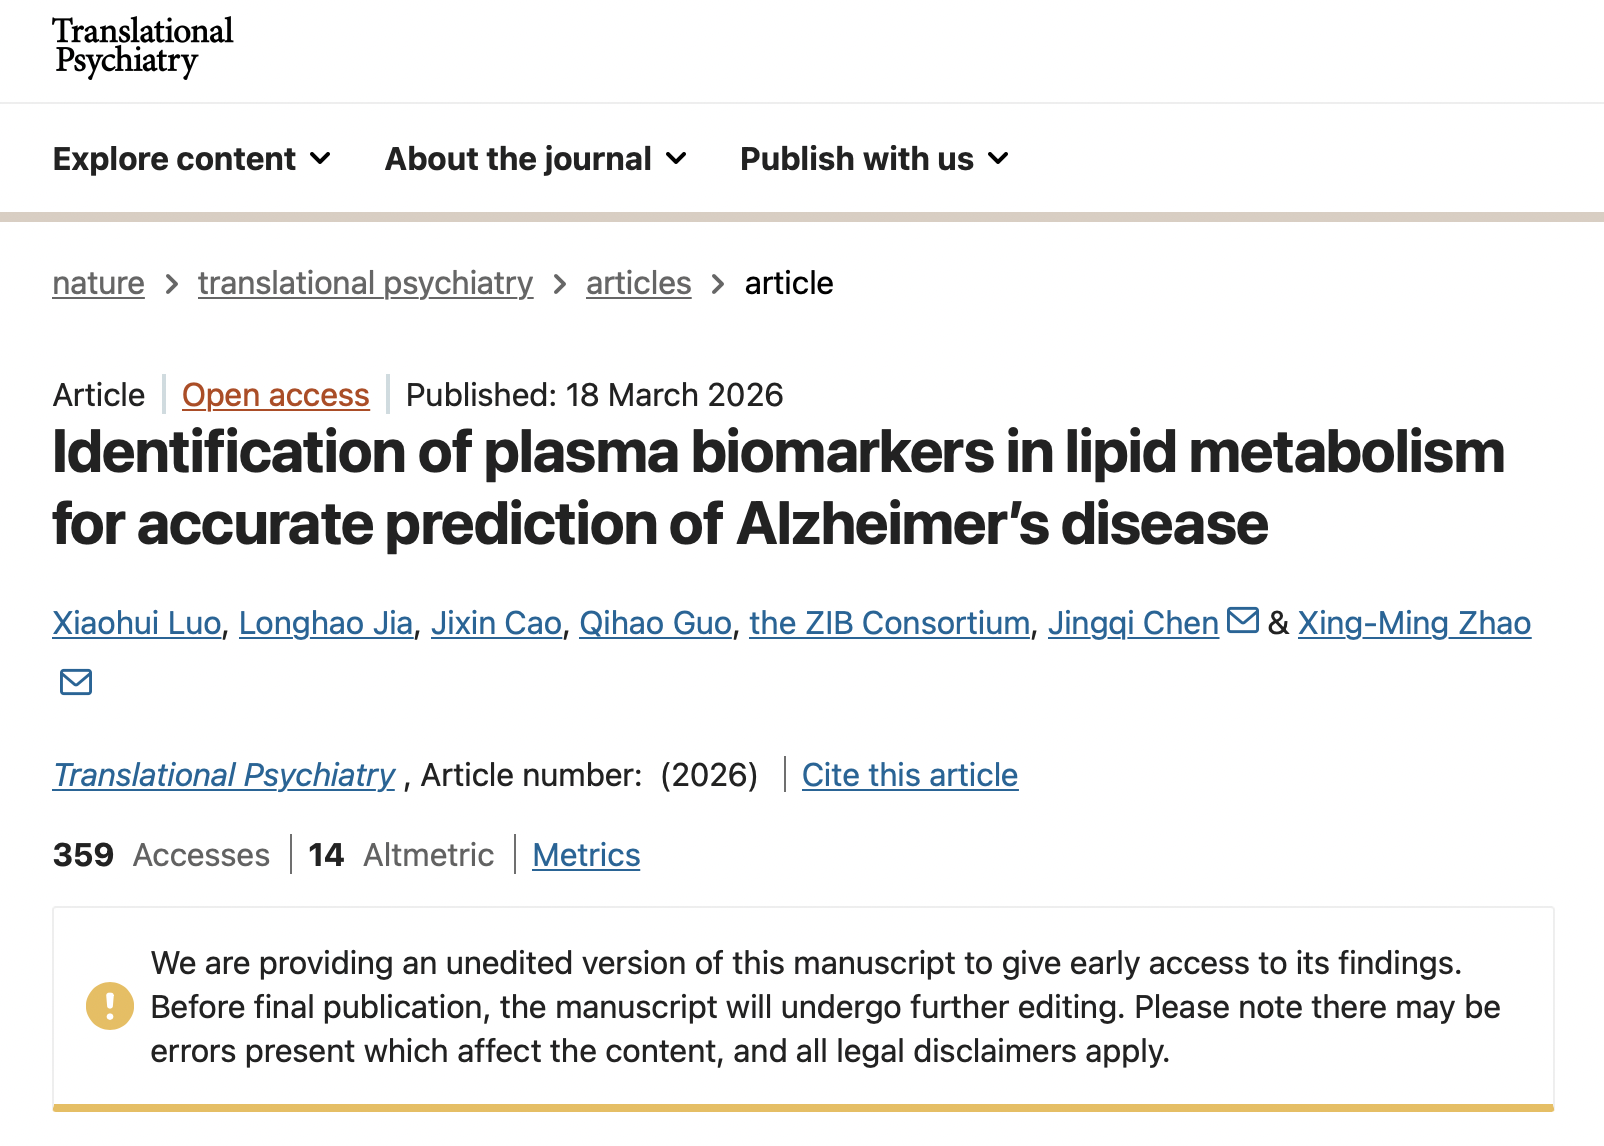
Task: Go to the nature breadcrumb link
Action: 98,283
